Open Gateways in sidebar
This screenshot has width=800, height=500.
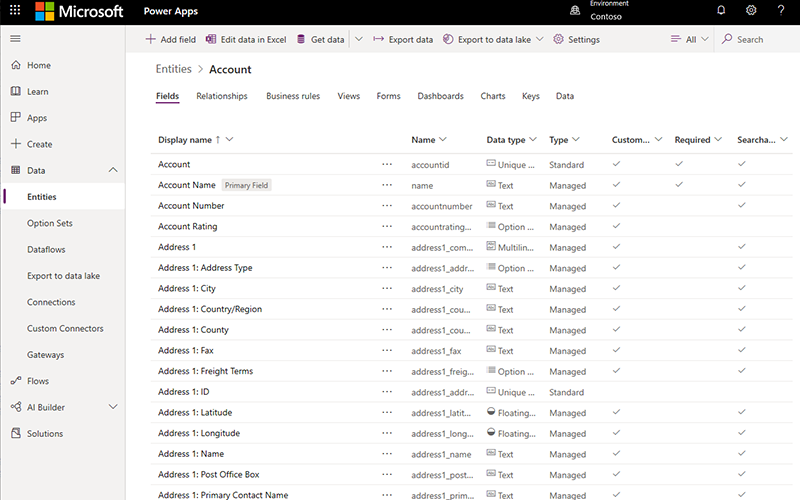pyautogui.click(x=45, y=355)
